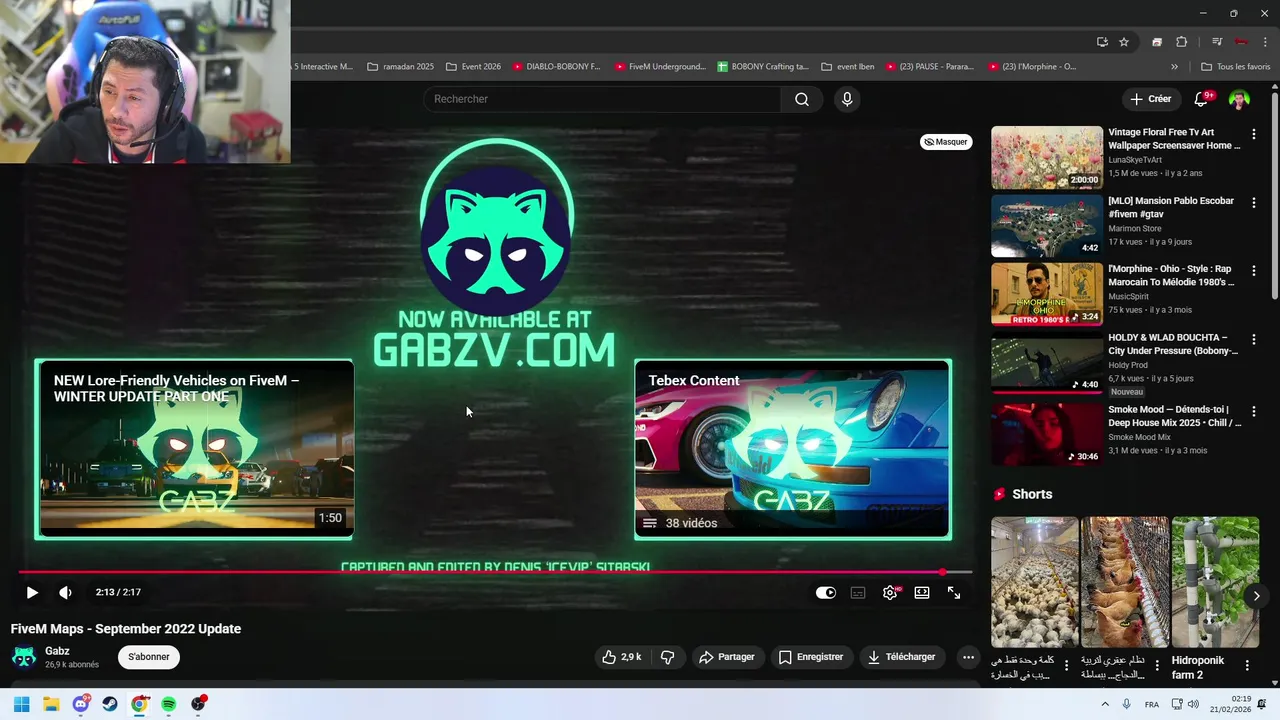Like the video with 2,9 k likes
This screenshot has width=1280, height=720.
tap(621, 657)
